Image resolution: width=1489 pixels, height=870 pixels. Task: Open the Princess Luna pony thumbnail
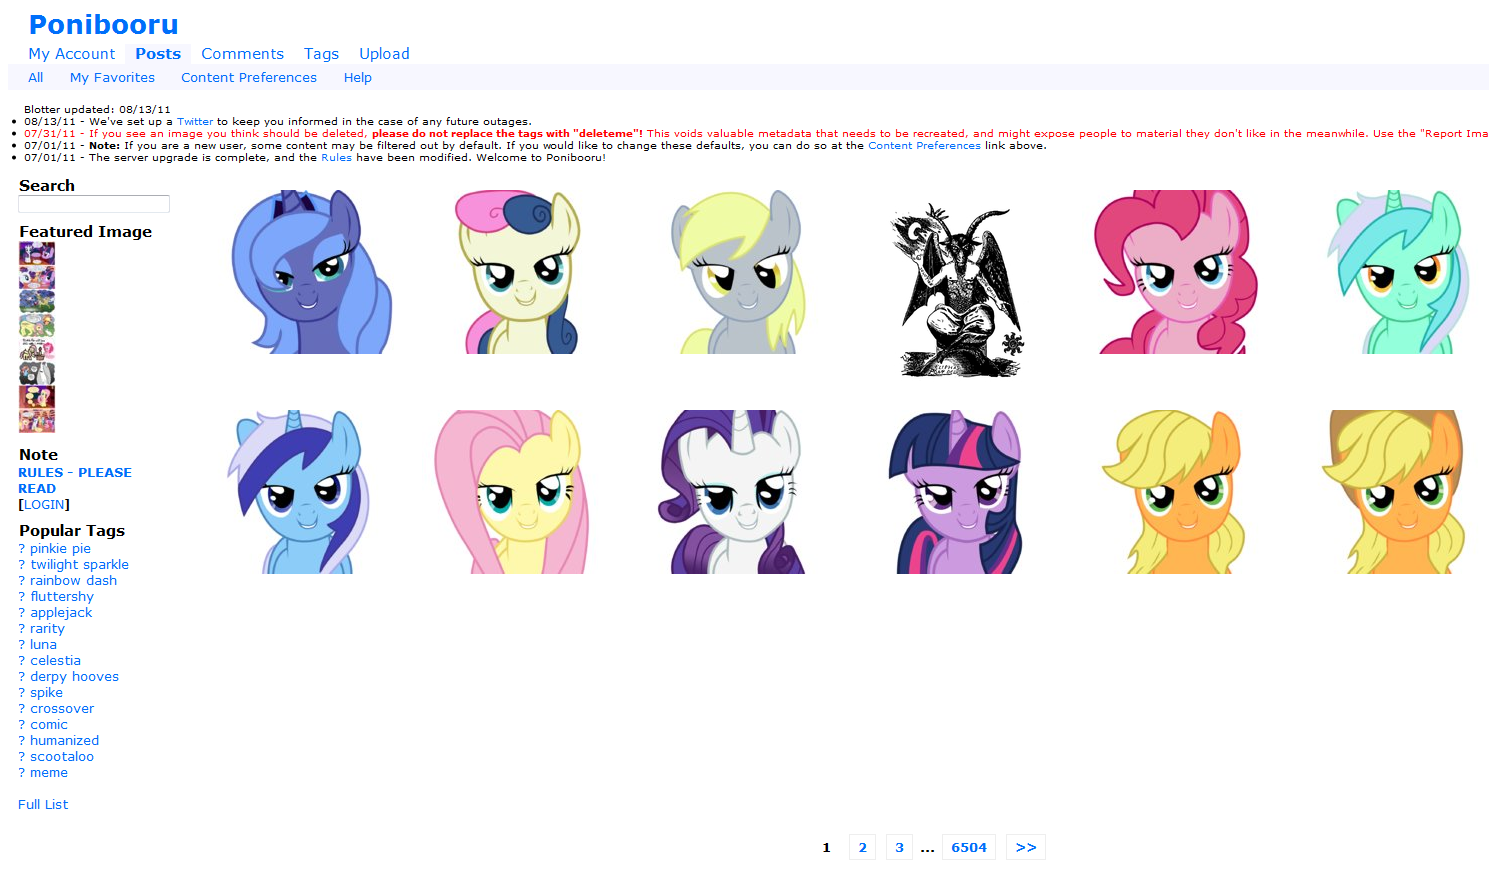click(311, 272)
